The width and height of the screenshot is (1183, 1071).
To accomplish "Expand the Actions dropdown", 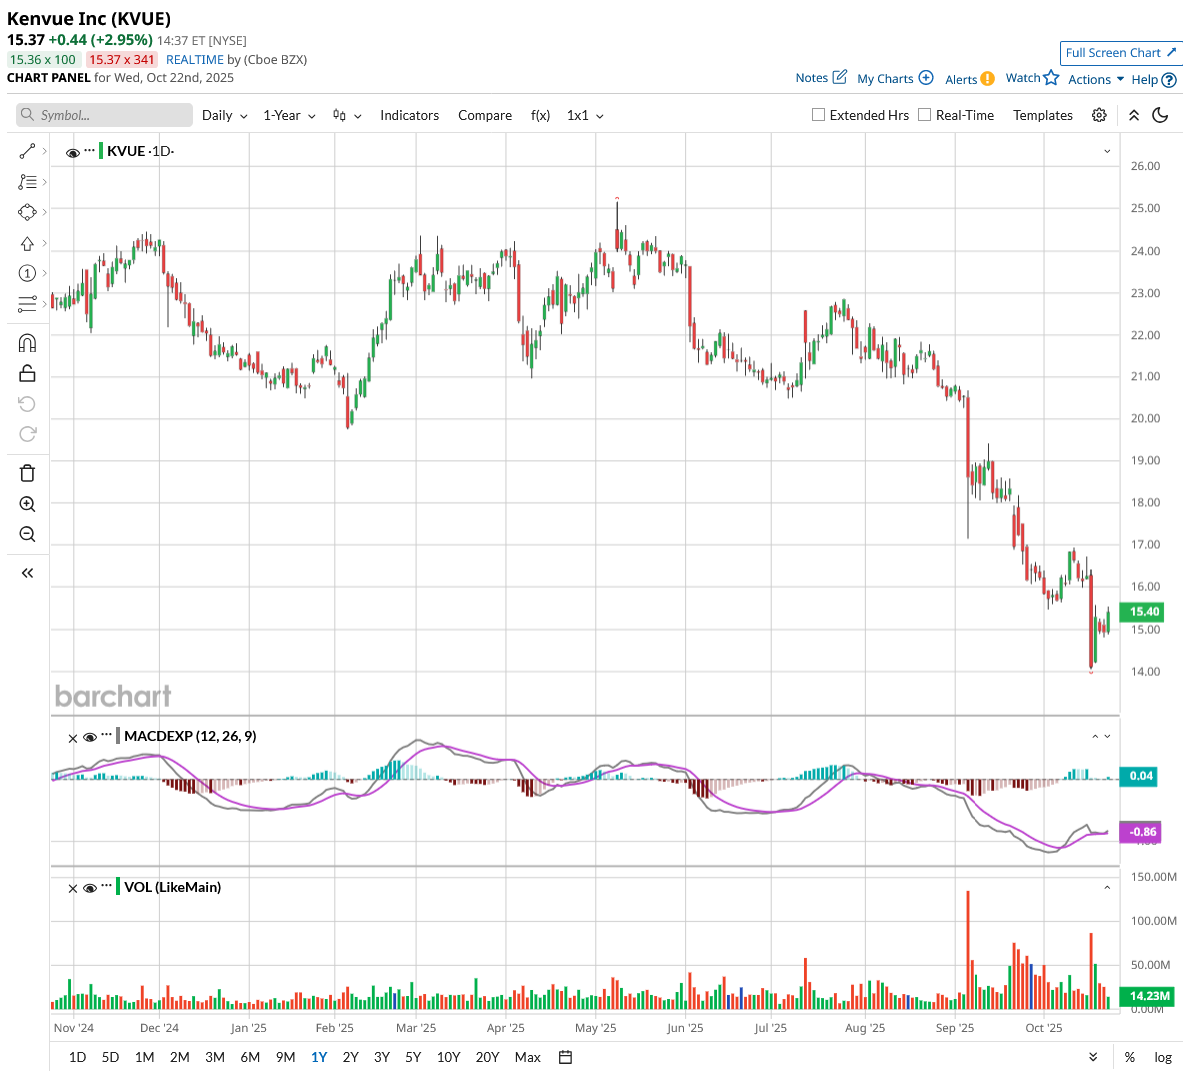I will pyautogui.click(x=1095, y=79).
